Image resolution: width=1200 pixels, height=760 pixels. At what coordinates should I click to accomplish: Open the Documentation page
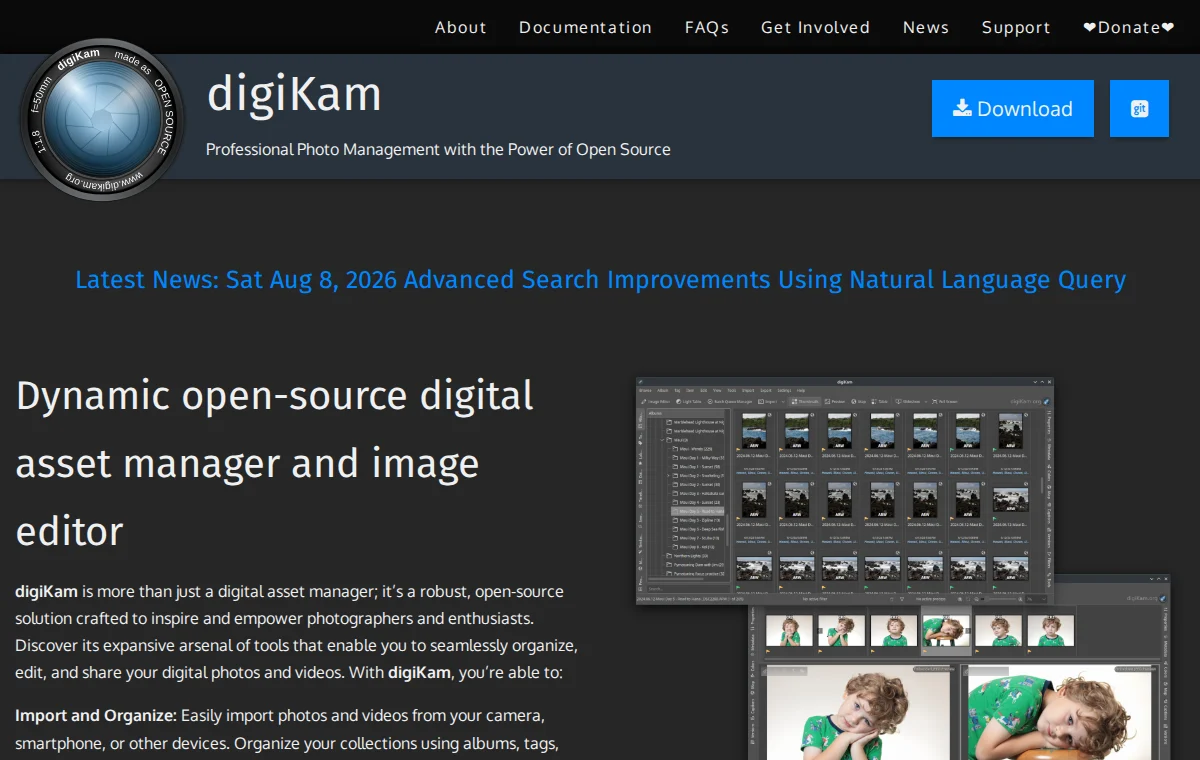(x=585, y=27)
